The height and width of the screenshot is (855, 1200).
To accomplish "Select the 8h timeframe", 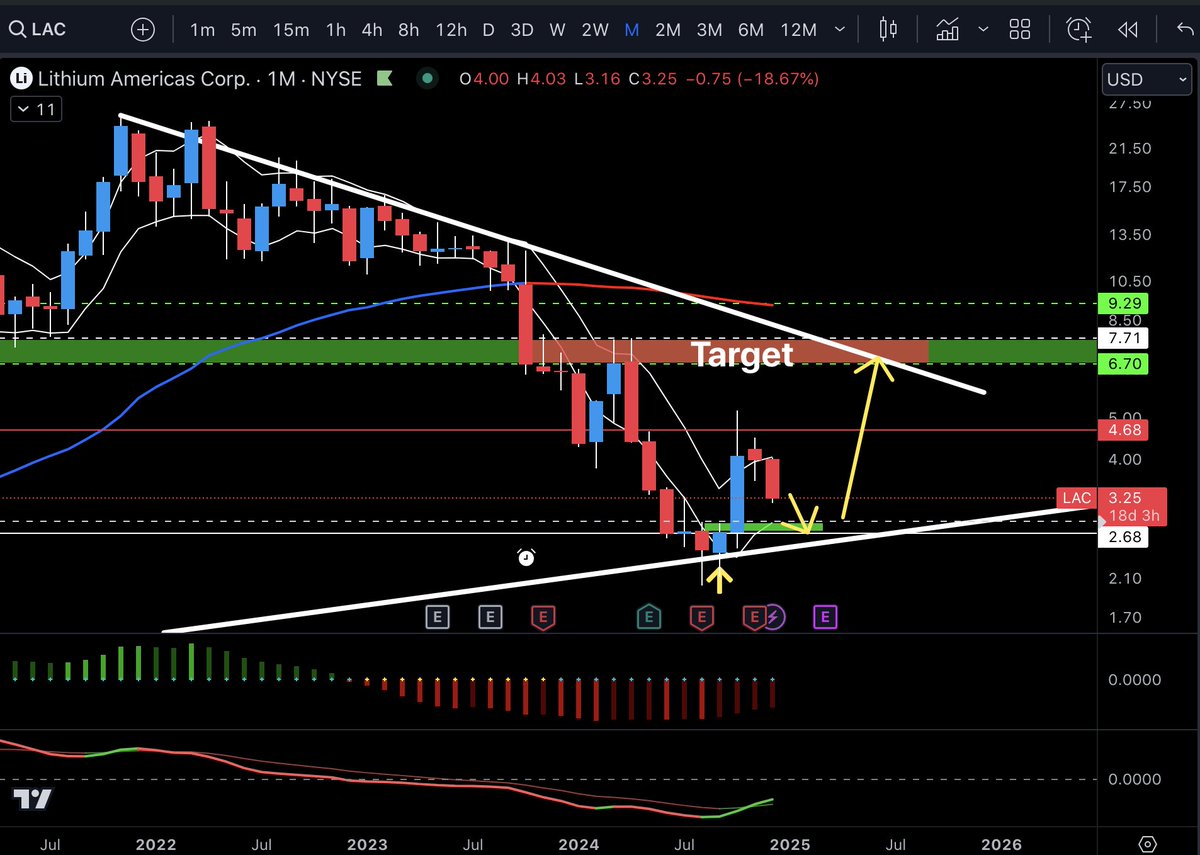I will (x=408, y=30).
